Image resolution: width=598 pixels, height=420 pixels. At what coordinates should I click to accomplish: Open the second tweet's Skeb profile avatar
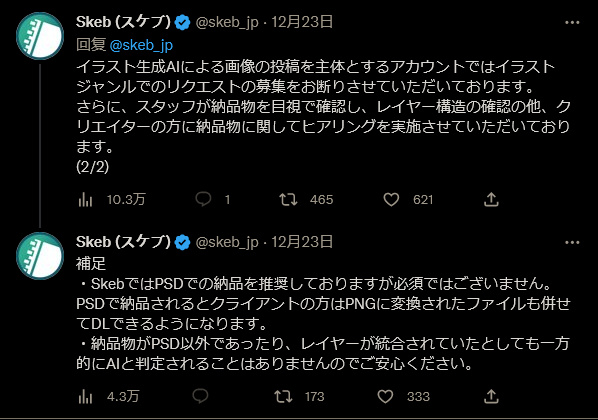coord(40,256)
